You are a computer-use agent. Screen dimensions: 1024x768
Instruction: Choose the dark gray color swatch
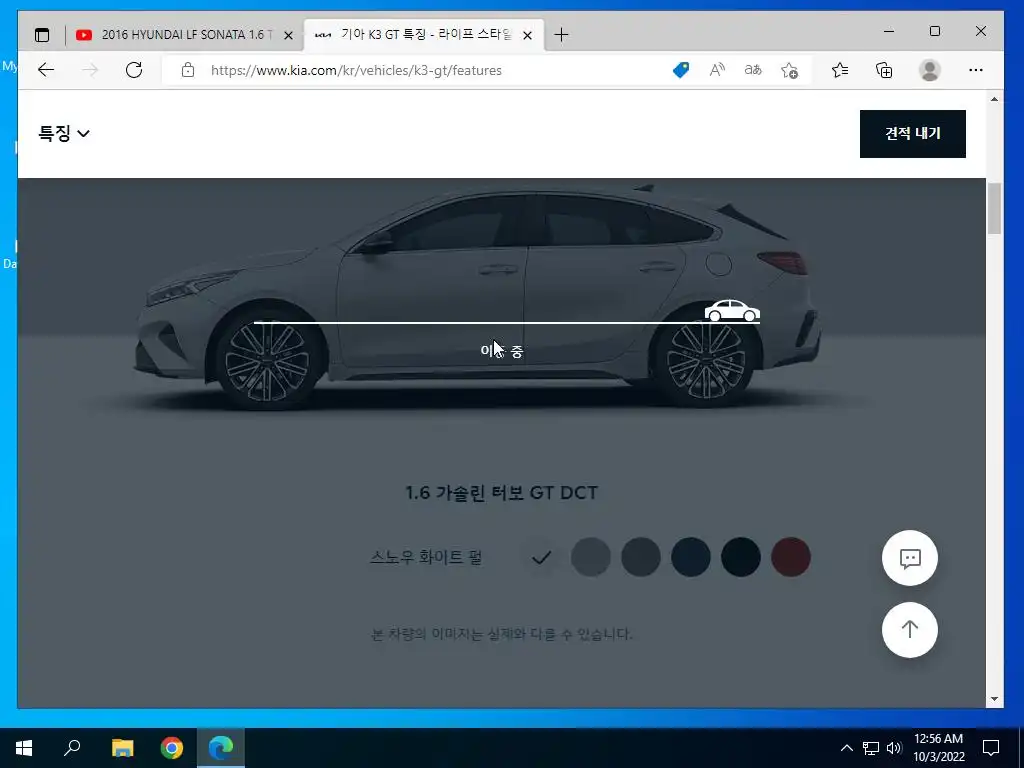641,558
